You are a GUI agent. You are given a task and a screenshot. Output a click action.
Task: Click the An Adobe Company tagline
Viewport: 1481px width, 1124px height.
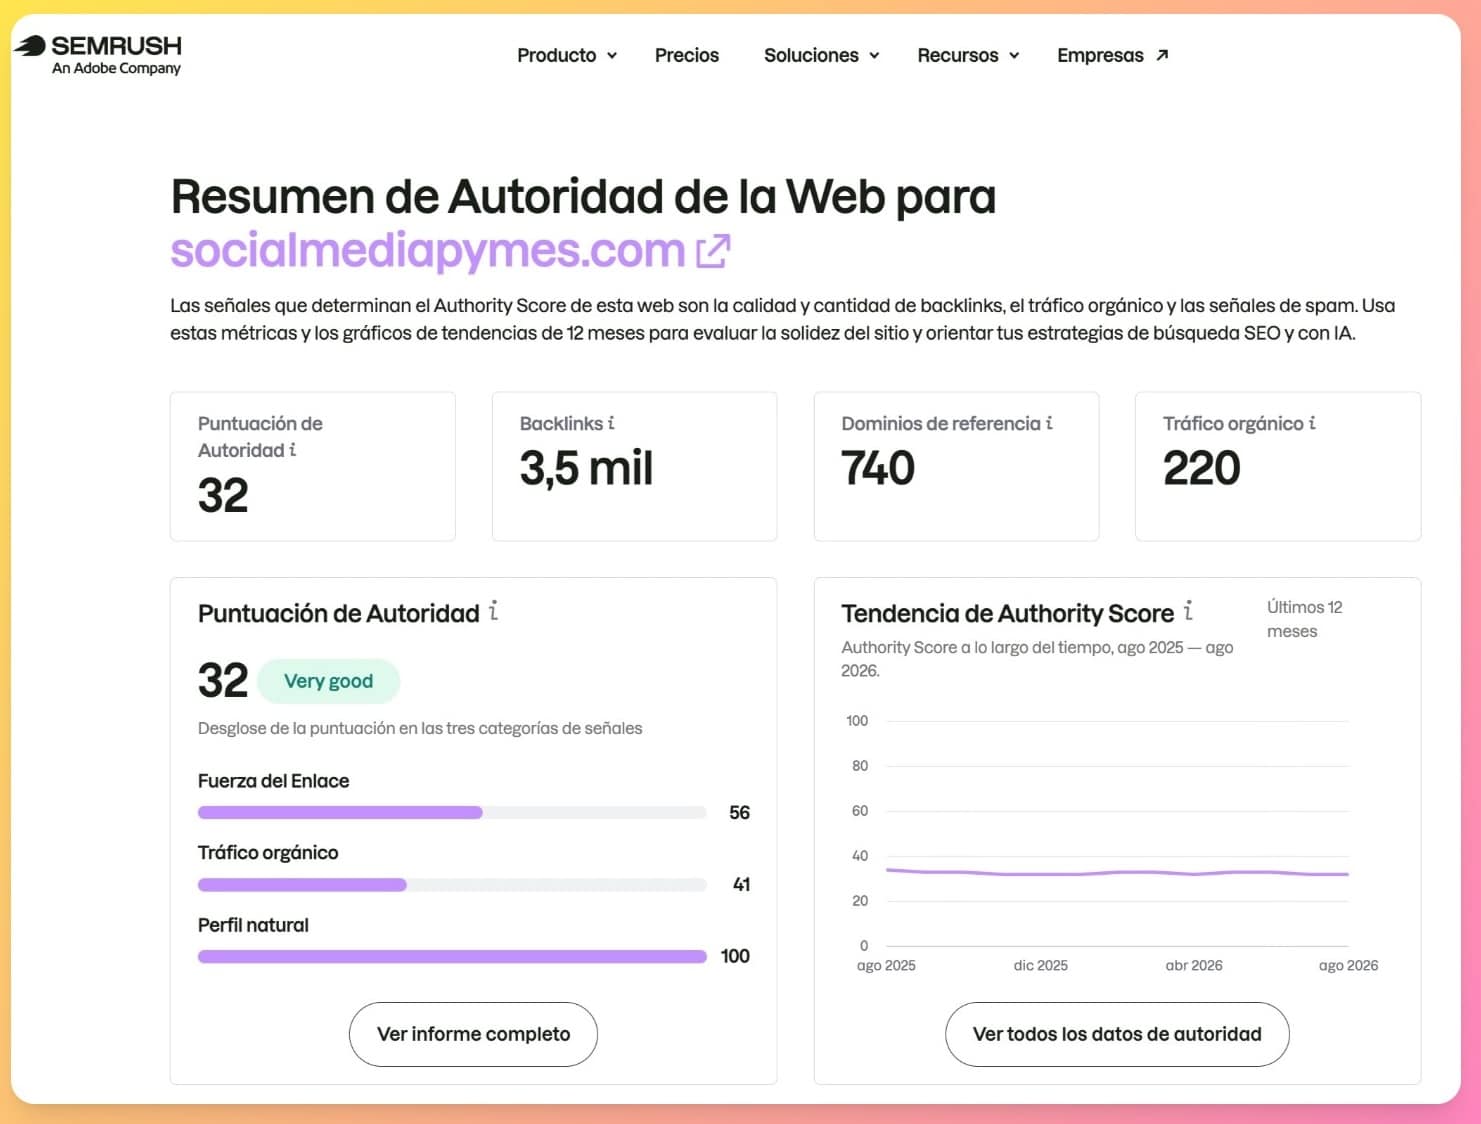point(116,68)
